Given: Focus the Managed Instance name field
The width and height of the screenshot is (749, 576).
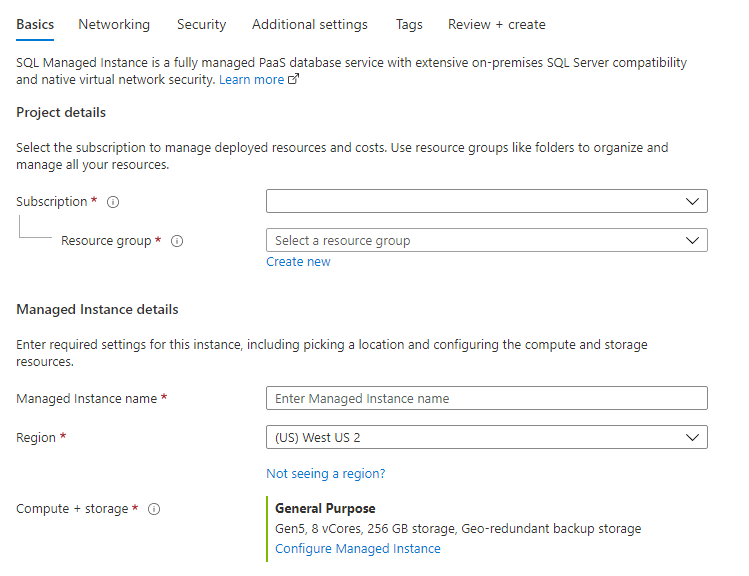Looking at the screenshot, I should [x=487, y=398].
